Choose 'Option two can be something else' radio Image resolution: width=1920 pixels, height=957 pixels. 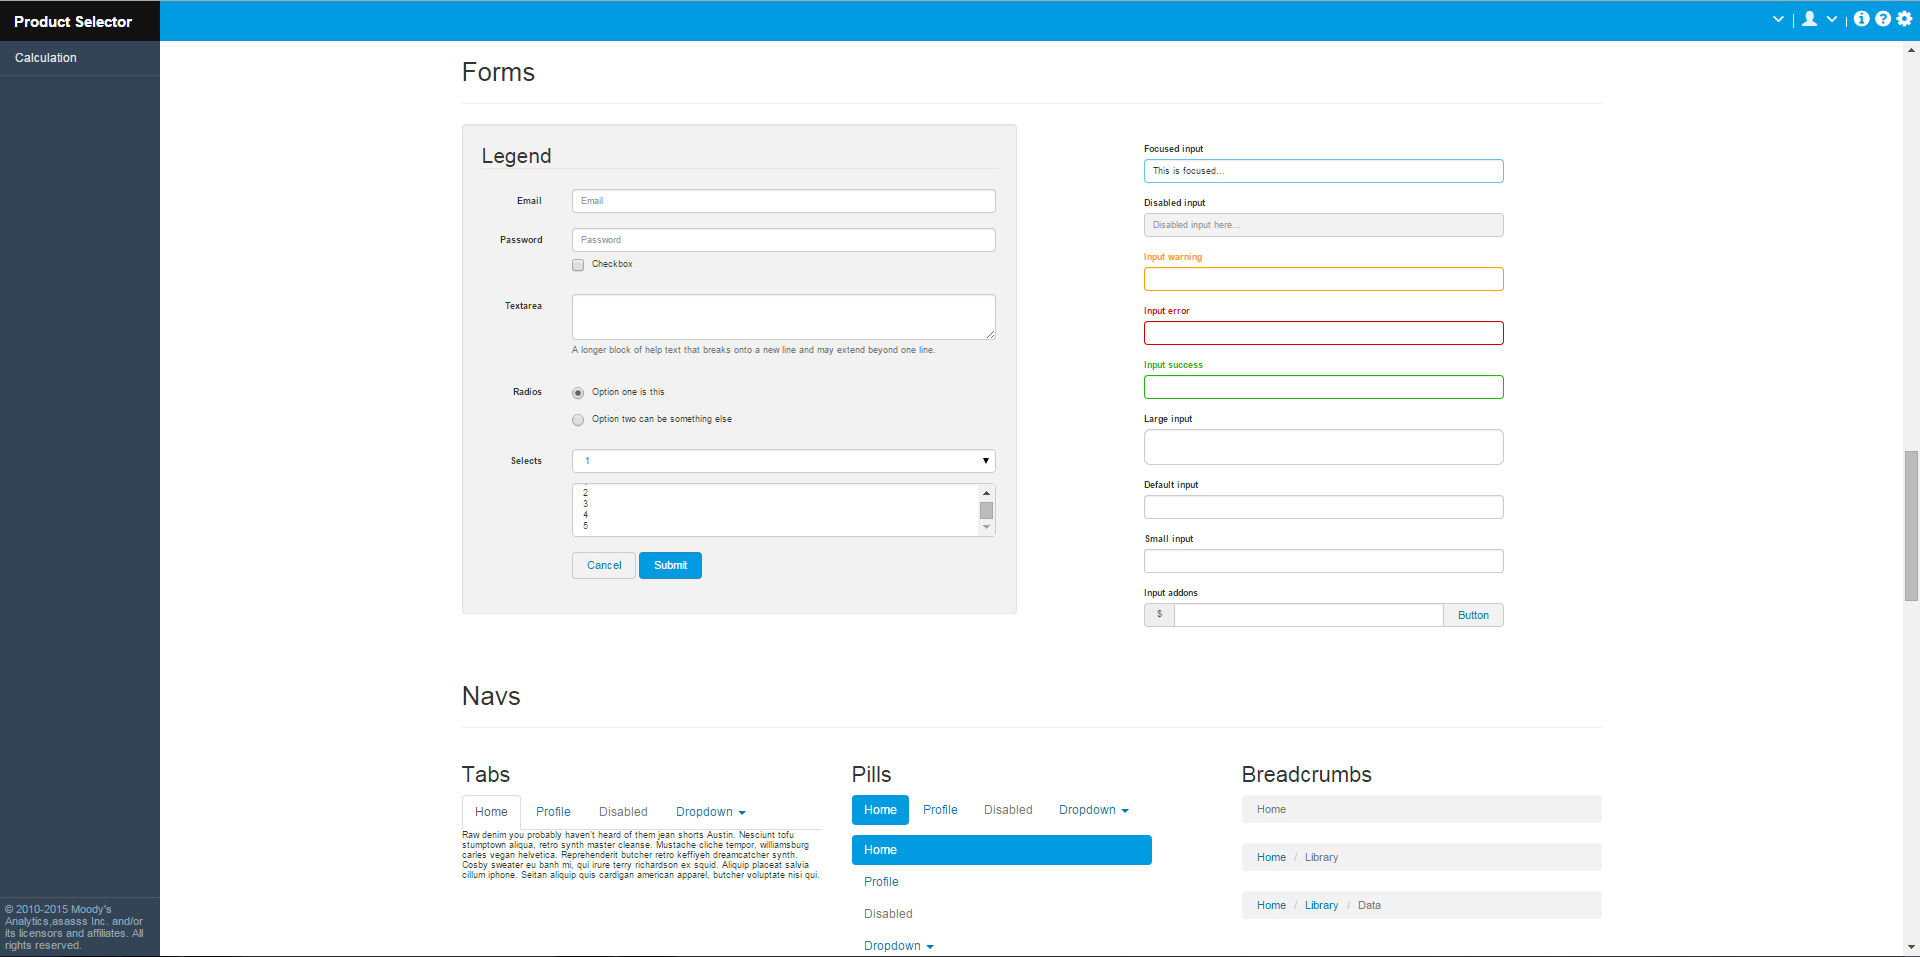[578, 420]
